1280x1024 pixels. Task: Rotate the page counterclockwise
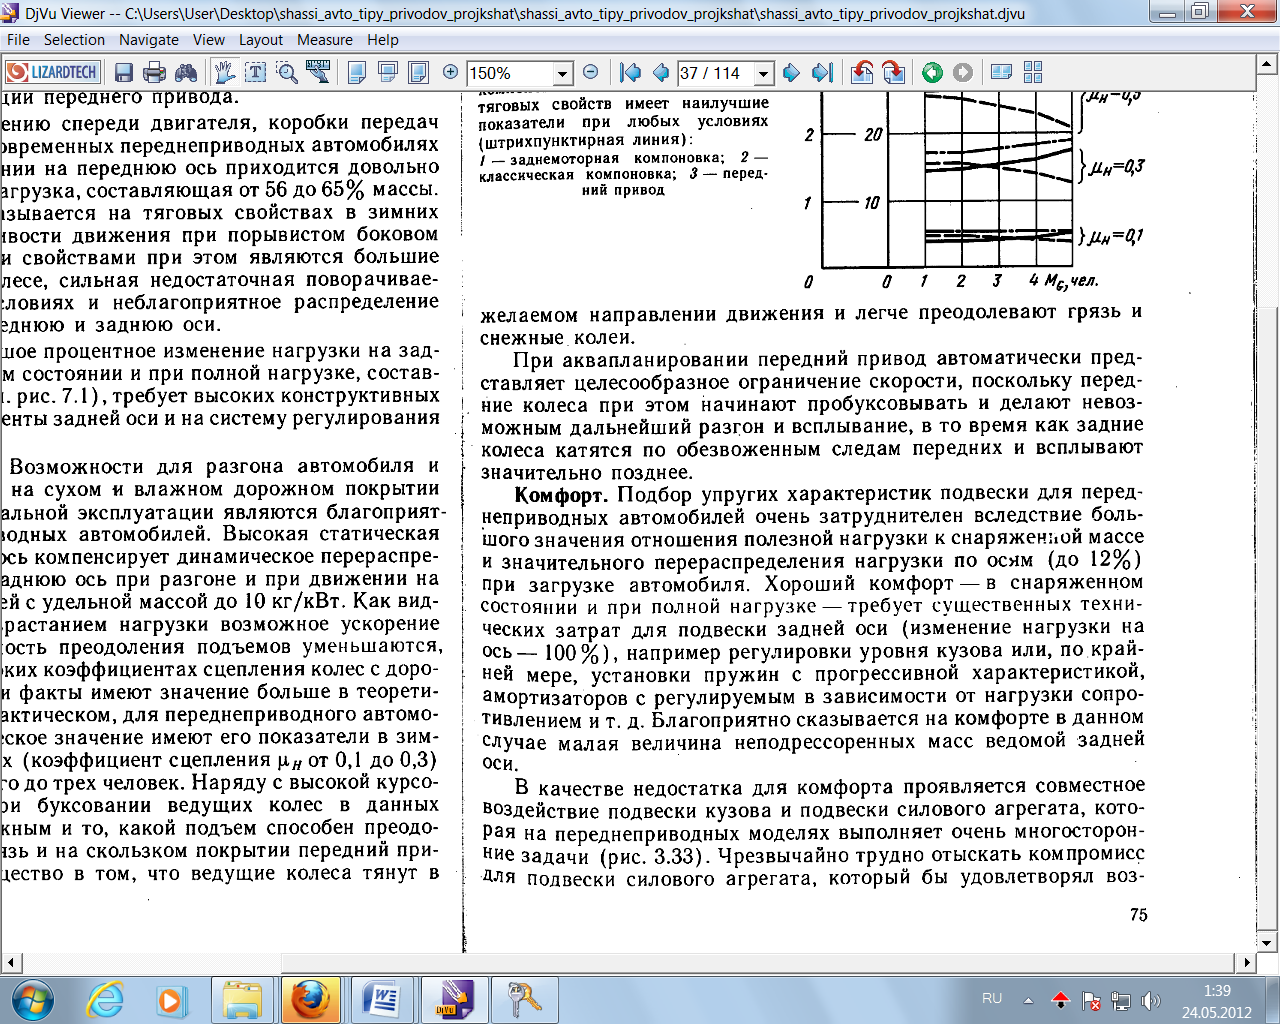(862, 72)
